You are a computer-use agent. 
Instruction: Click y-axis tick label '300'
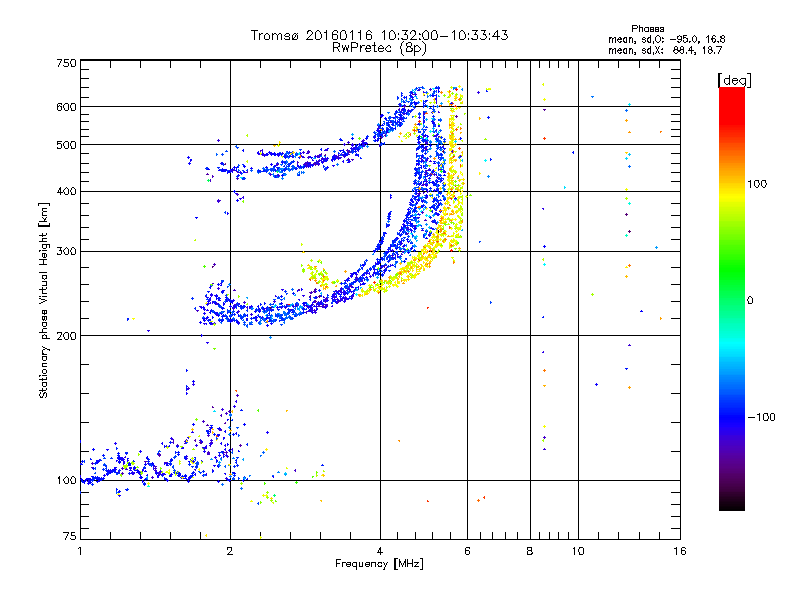coord(66,252)
